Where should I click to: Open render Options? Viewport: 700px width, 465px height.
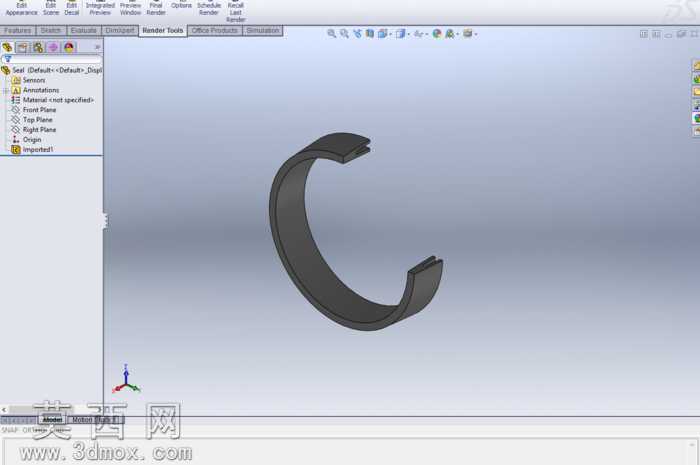pos(181,6)
